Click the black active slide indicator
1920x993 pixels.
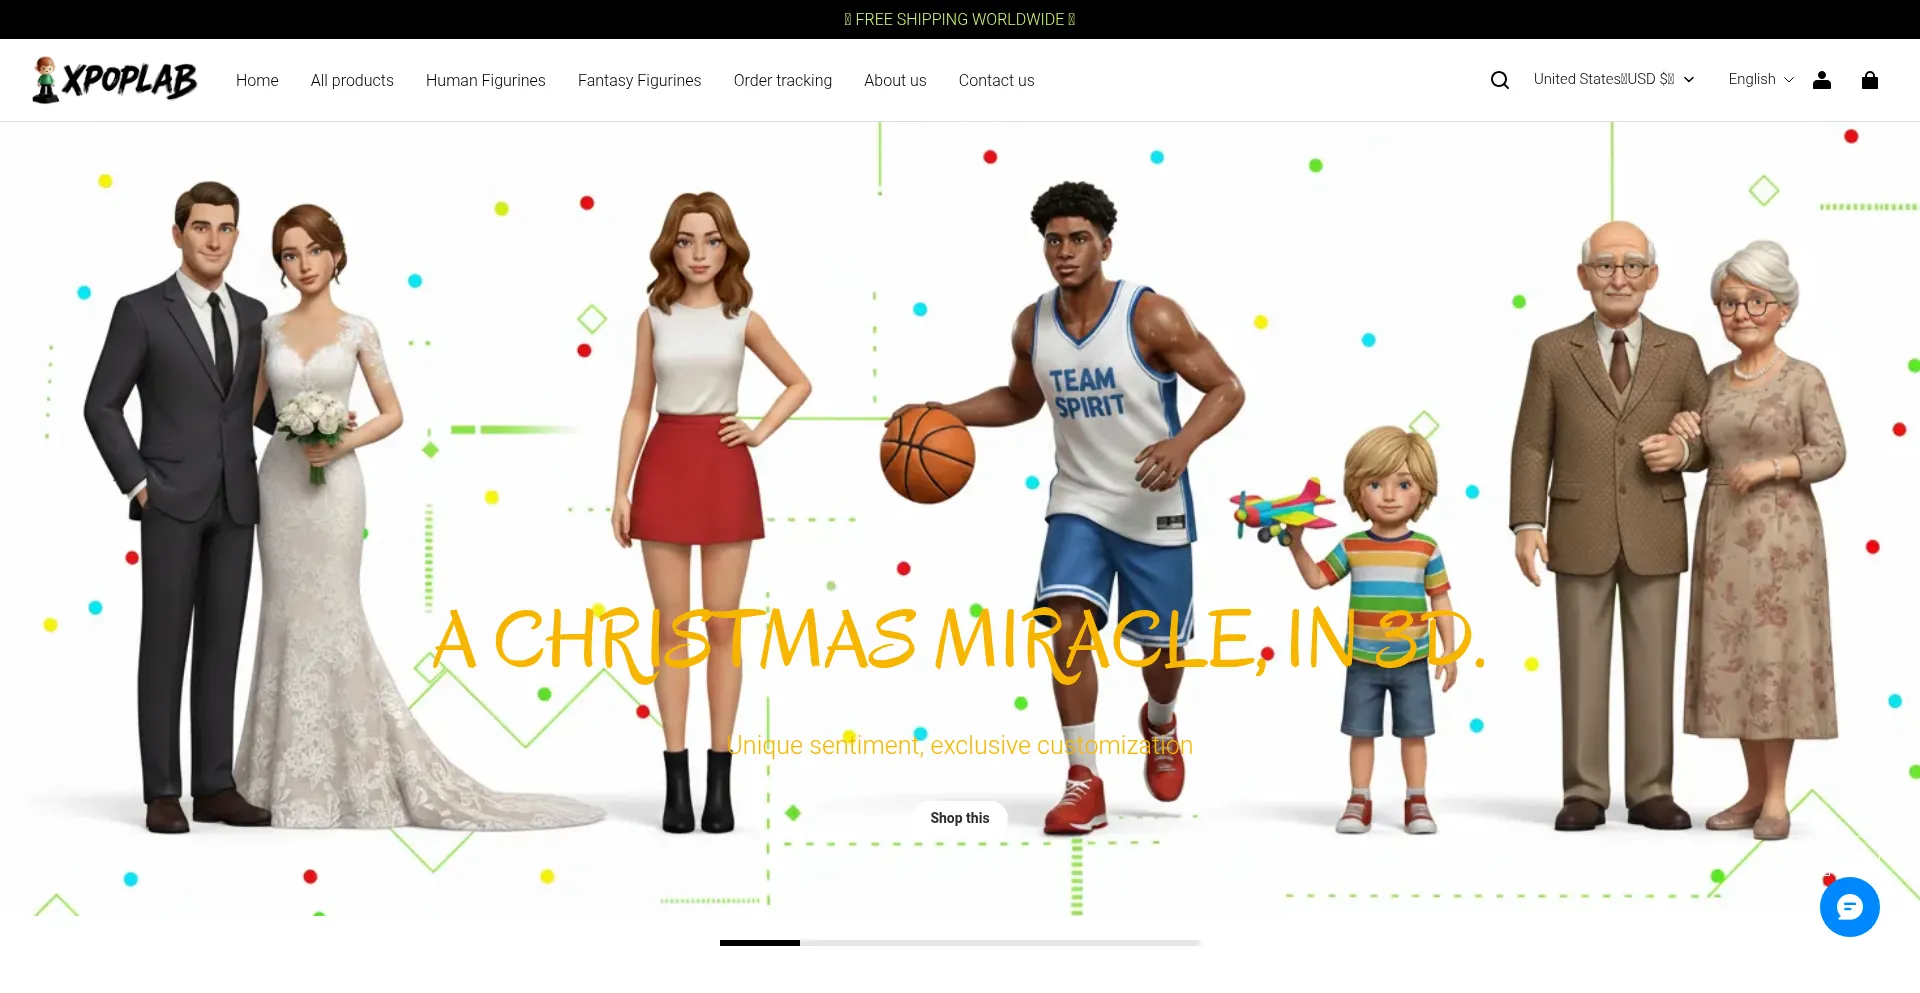(x=760, y=943)
